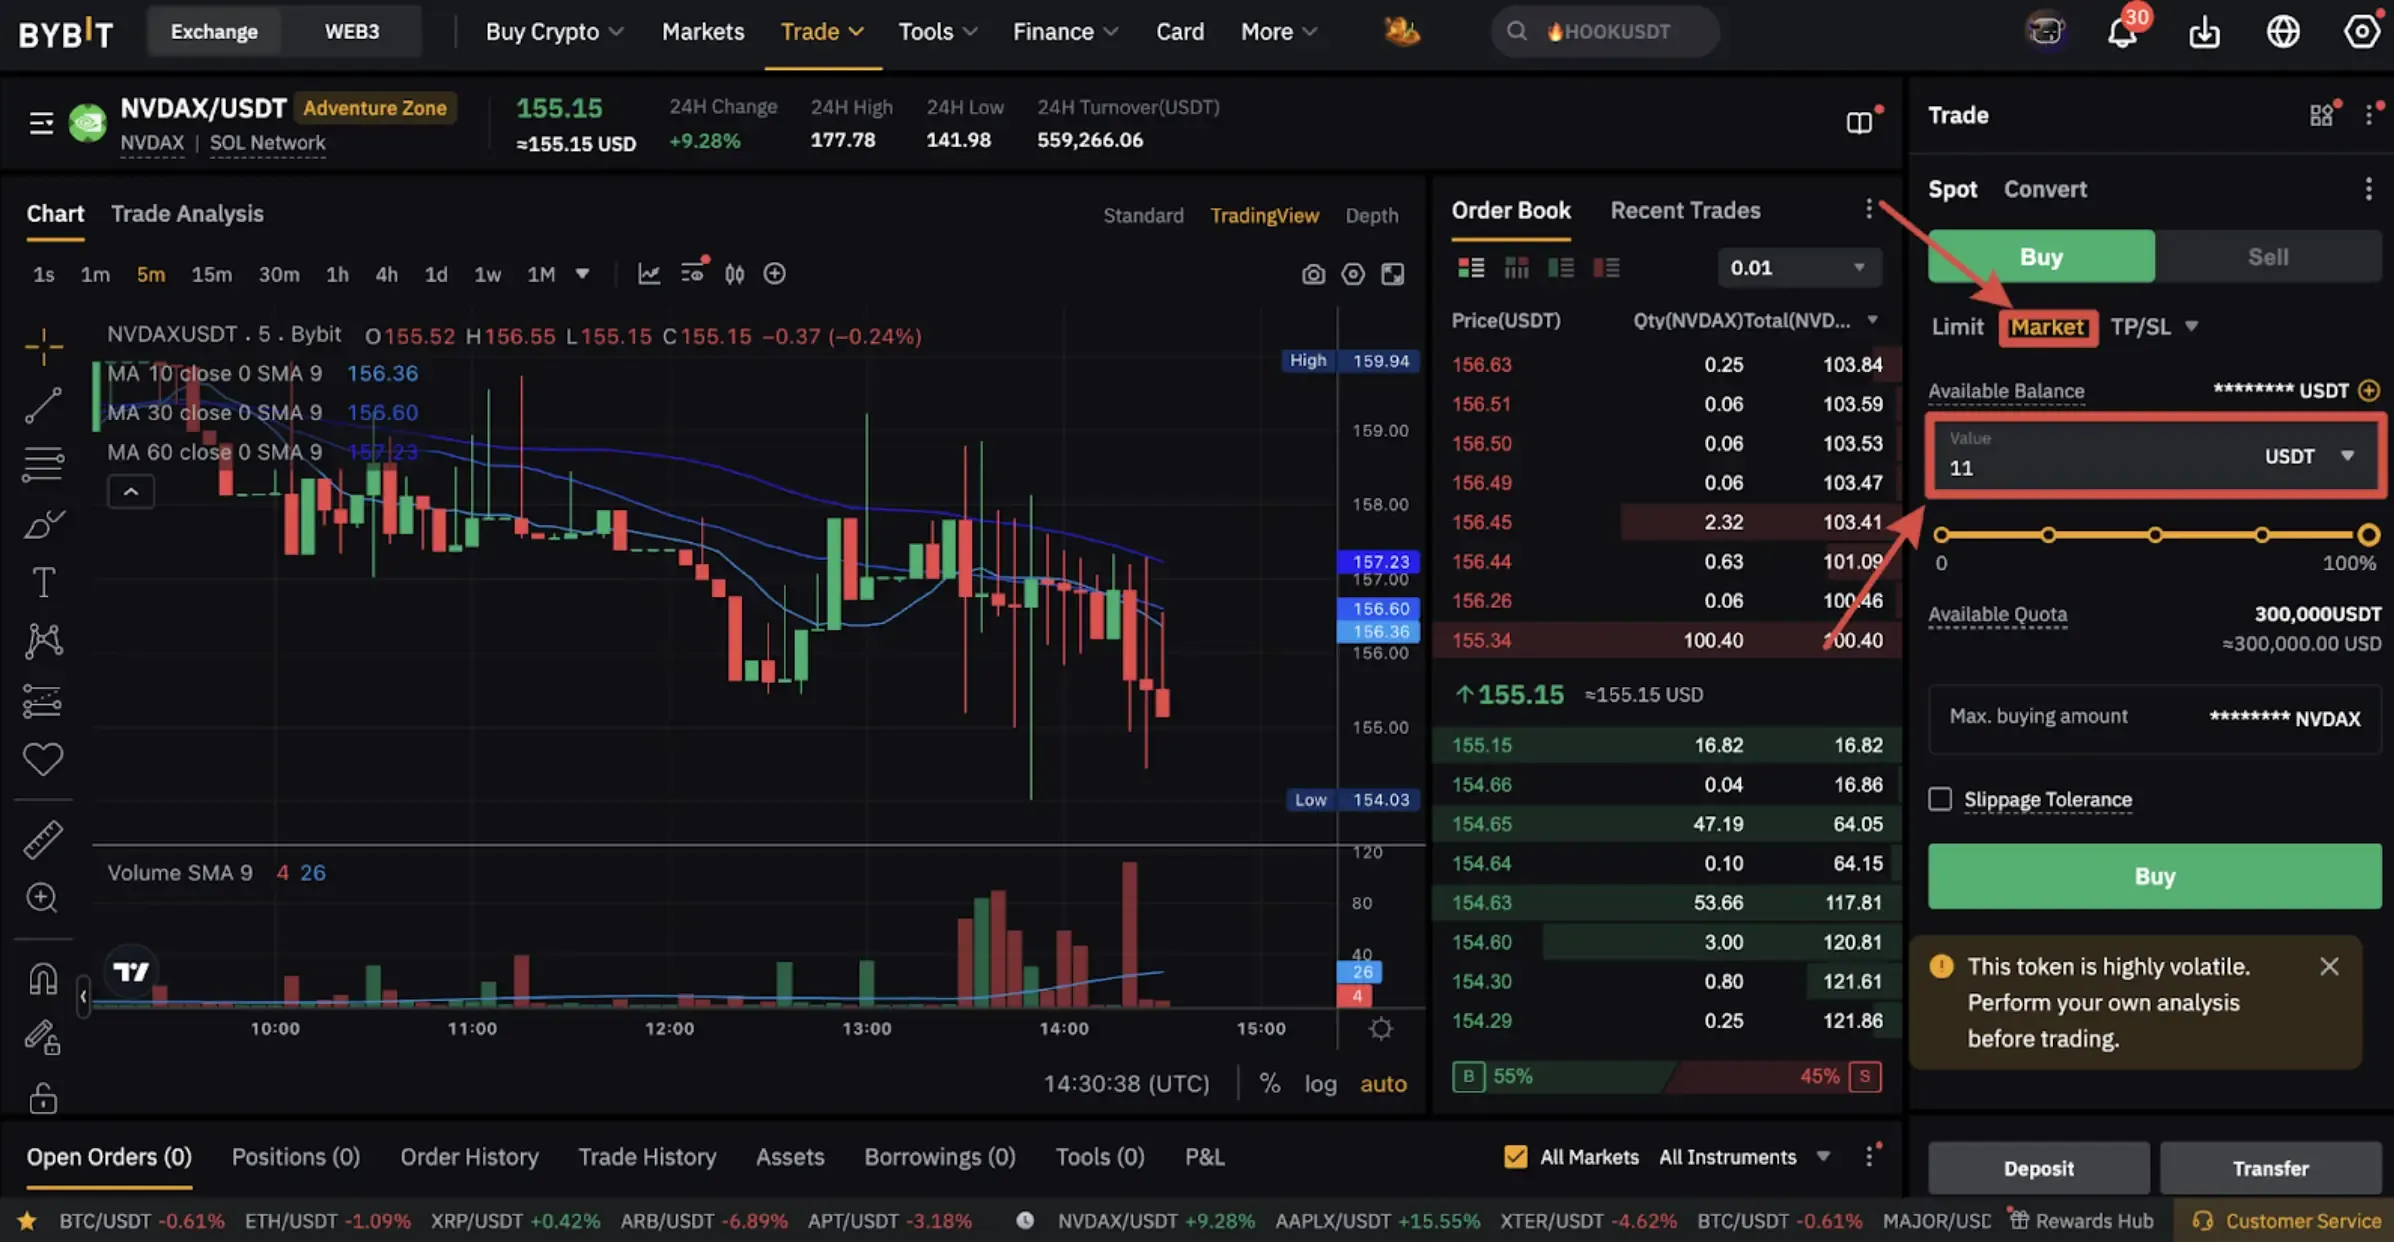Click the green Buy button
This screenshot has height=1242, width=2394.
click(x=2153, y=876)
